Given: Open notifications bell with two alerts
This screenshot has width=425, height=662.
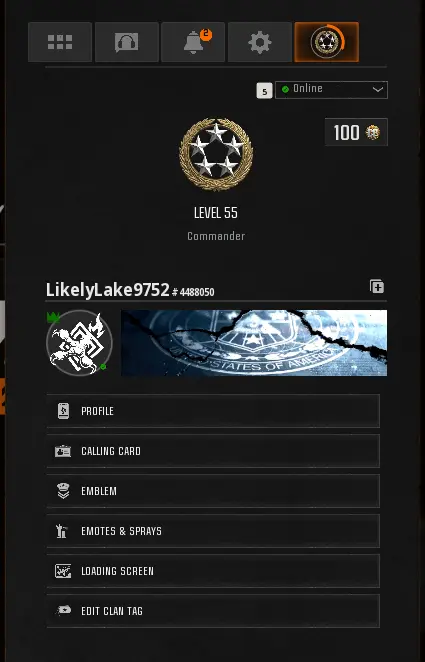Looking at the screenshot, I should click(x=193, y=42).
